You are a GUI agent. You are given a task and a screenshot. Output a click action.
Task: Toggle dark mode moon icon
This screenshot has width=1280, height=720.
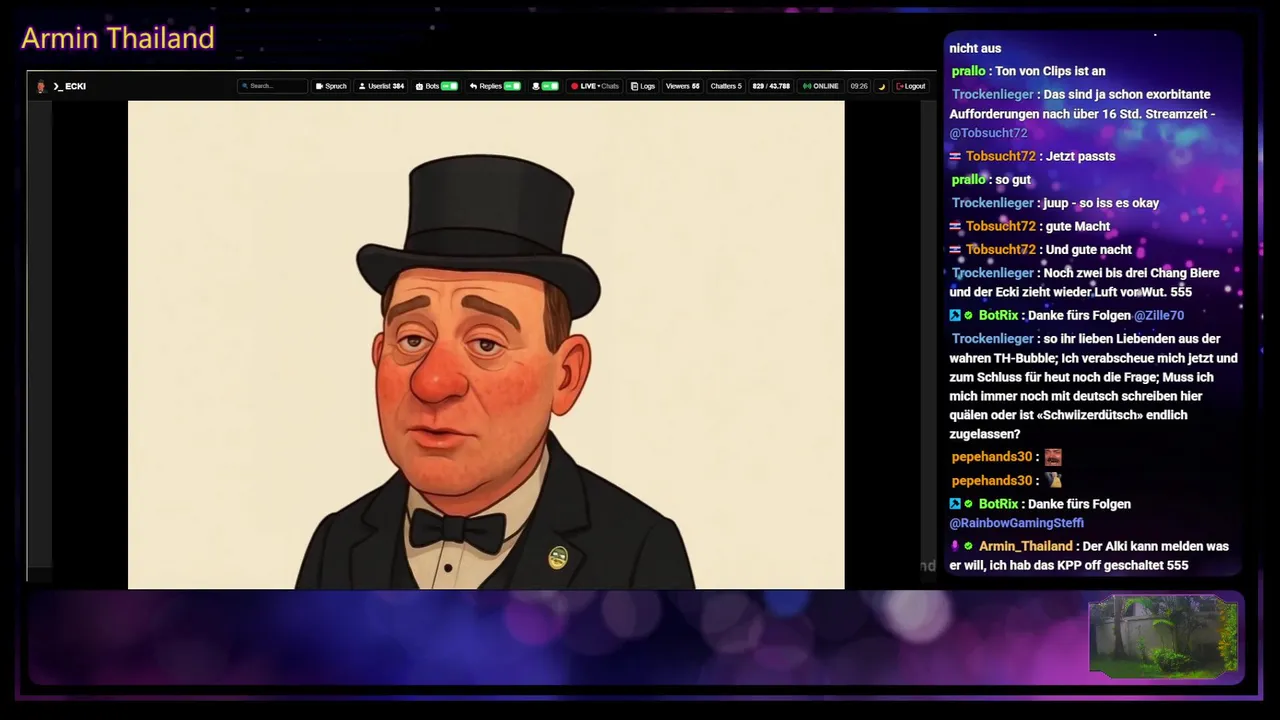point(881,86)
